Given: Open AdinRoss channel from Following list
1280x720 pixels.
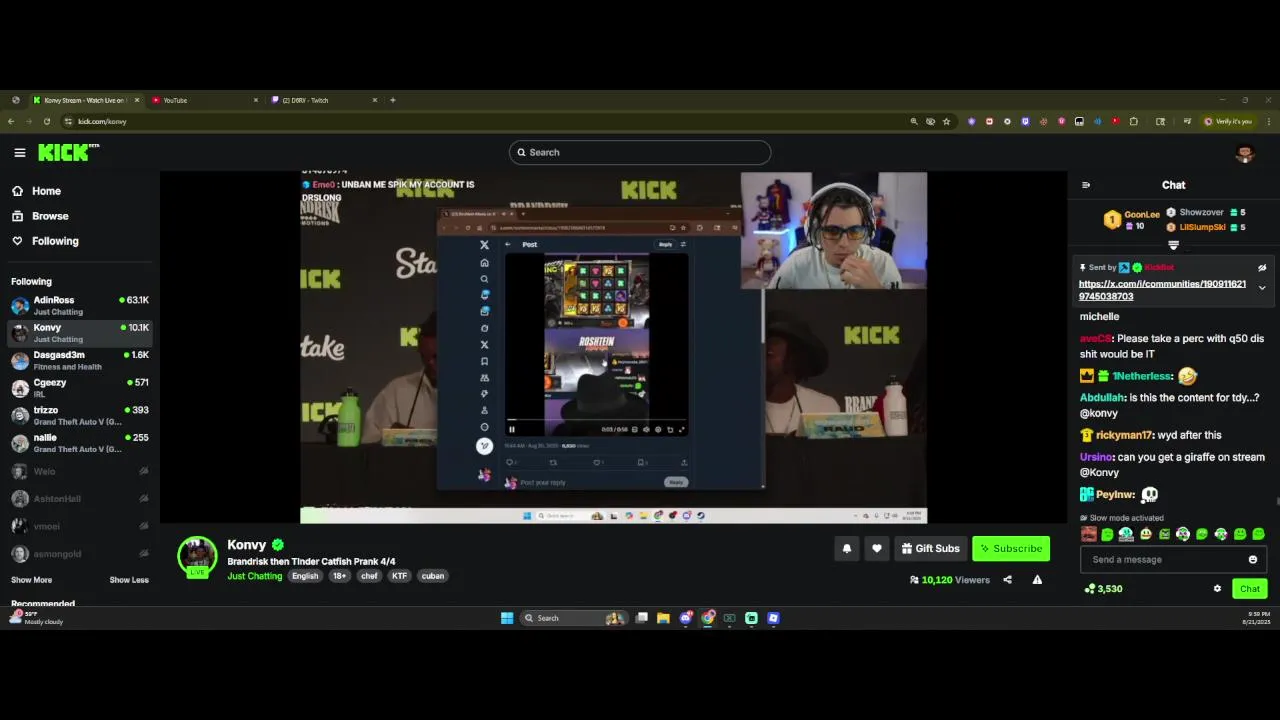Looking at the screenshot, I should pos(80,305).
